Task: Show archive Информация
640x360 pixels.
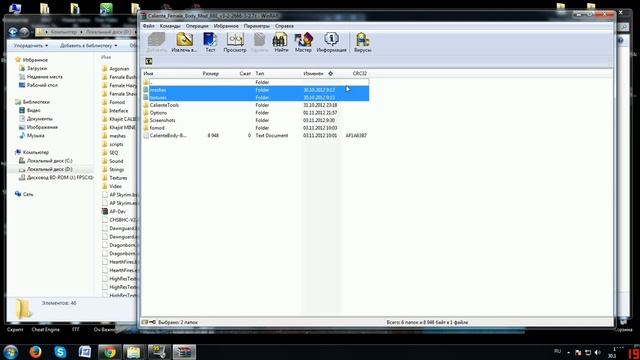Action: [x=331, y=42]
